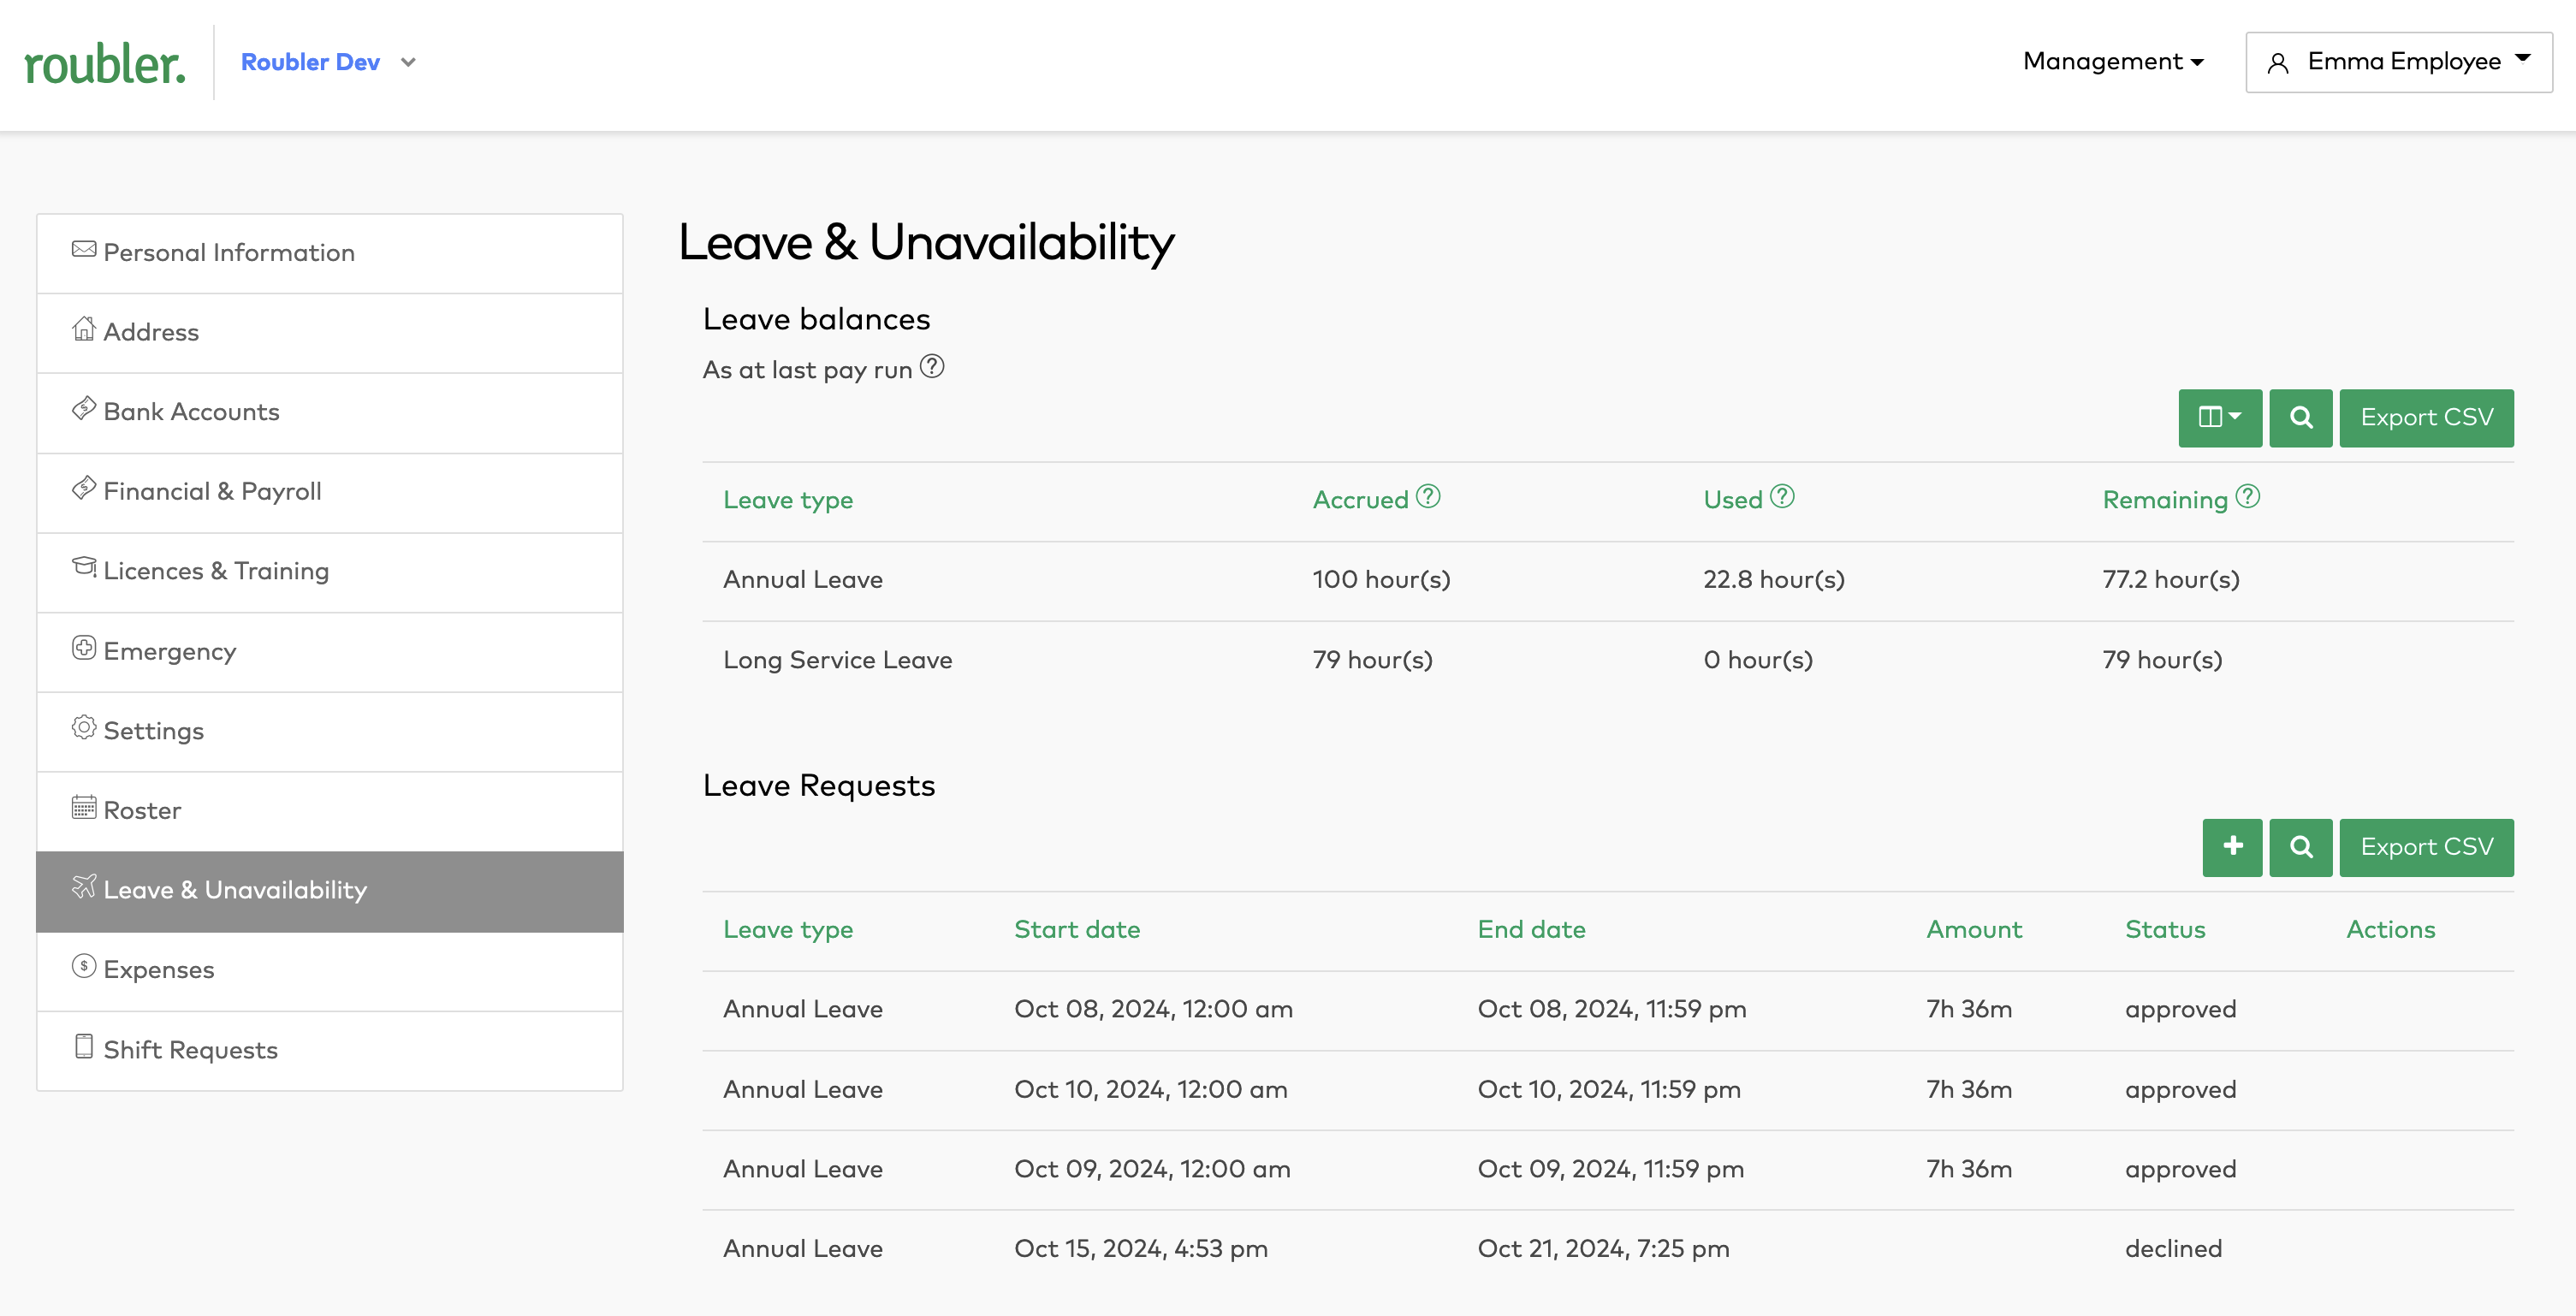Click the airplane icon beside Leave & Unavailability

84,886
